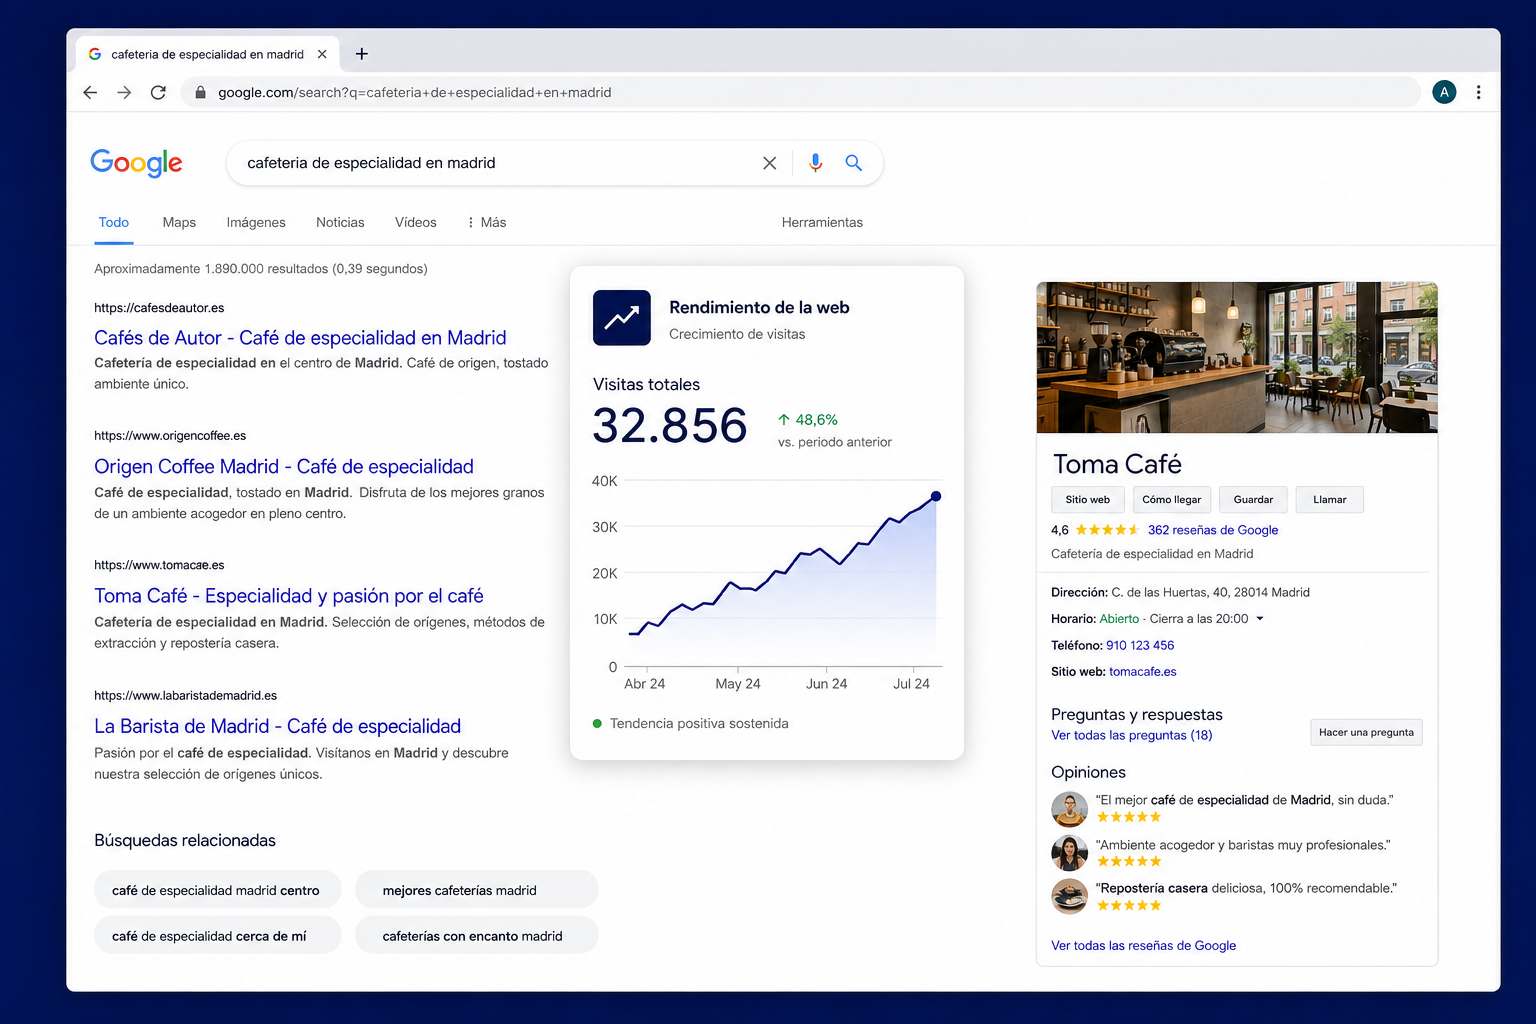Open the Vídeos tab

416,222
